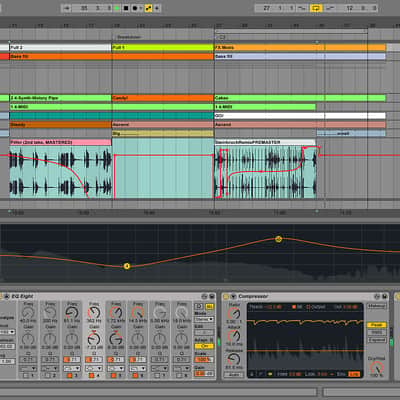The height and width of the screenshot is (400, 400).
Task: Toggle the yellow loop switch
Action: pyautogui.click(x=316, y=8)
